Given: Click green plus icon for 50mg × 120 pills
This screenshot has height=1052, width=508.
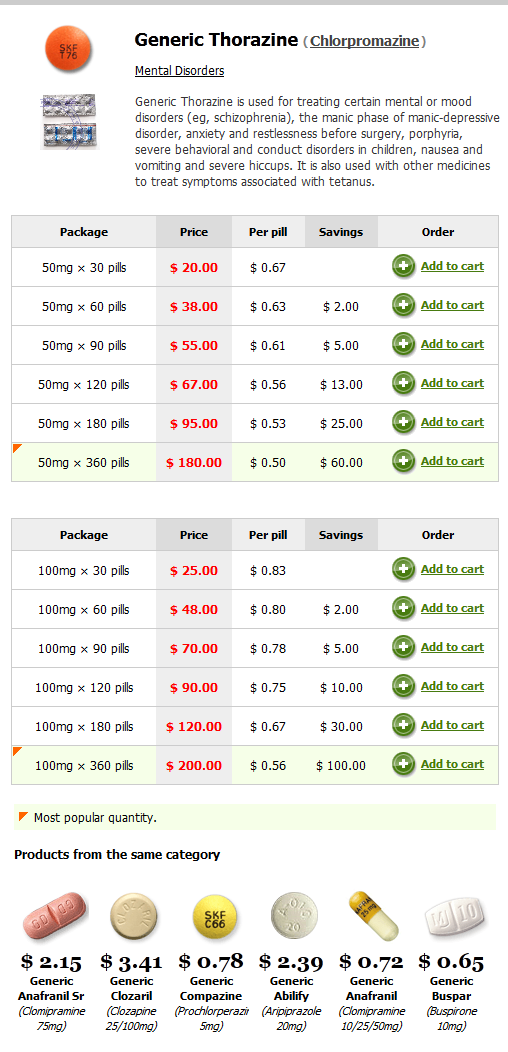Looking at the screenshot, I should pyautogui.click(x=403, y=383).
